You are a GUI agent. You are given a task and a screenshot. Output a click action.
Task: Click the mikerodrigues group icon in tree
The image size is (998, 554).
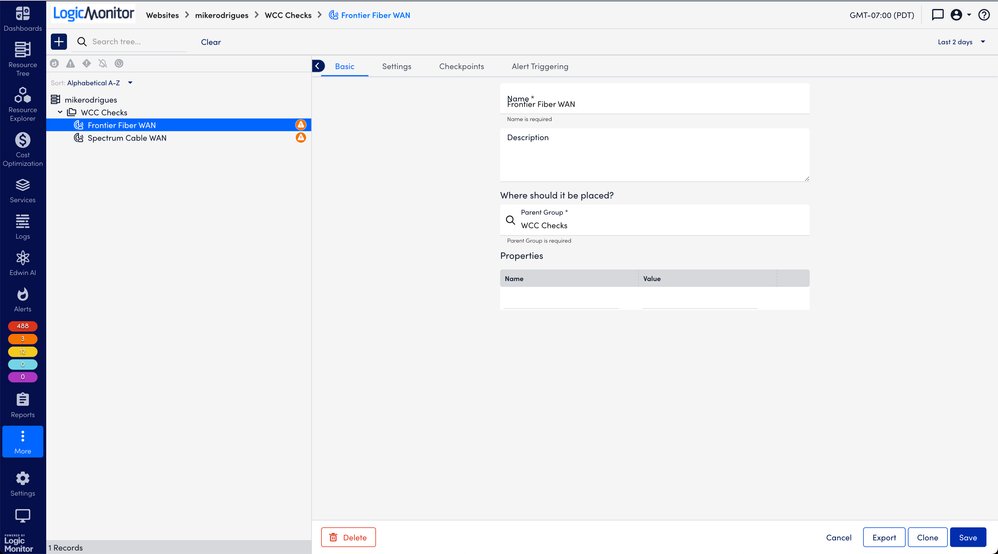55,99
